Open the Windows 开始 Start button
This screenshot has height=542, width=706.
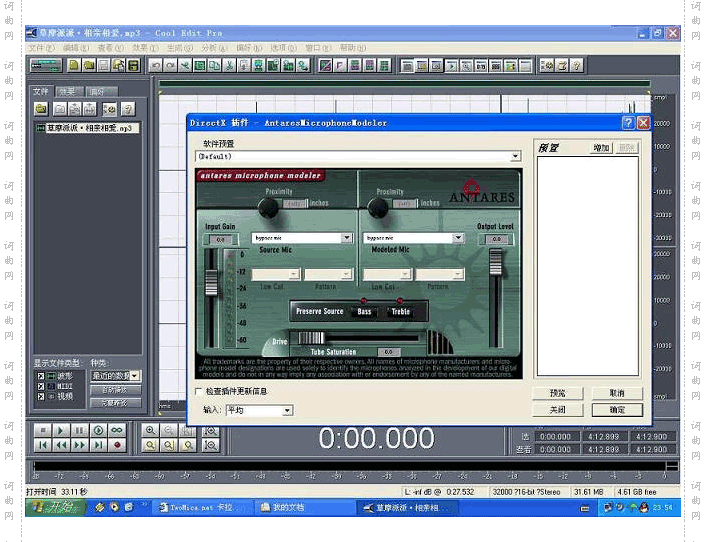click(x=56, y=507)
